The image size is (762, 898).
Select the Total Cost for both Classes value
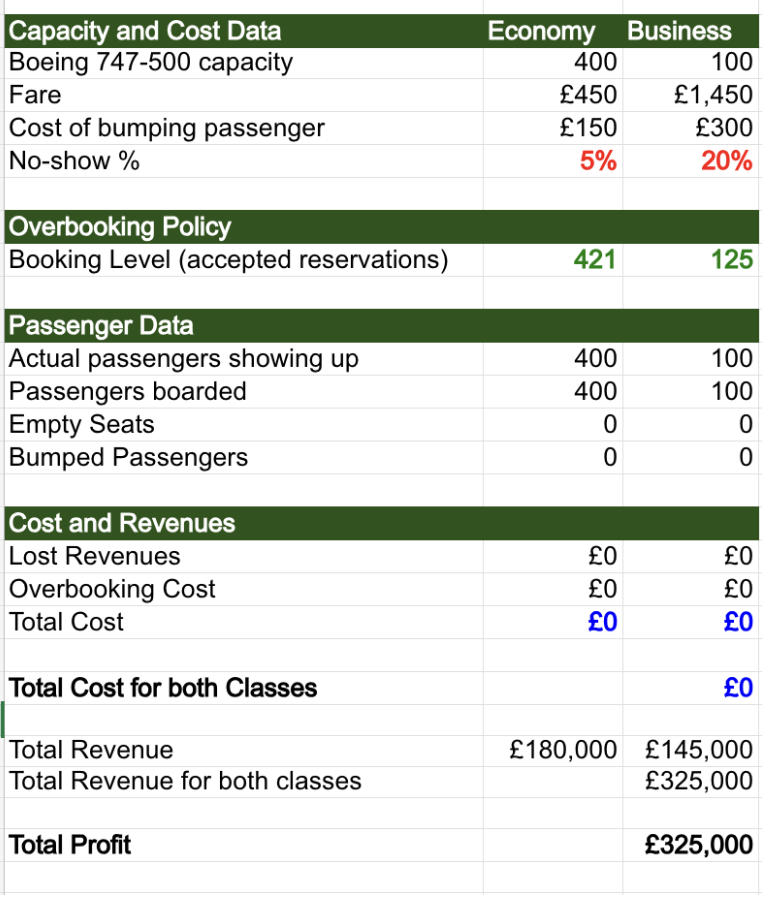(x=691, y=688)
